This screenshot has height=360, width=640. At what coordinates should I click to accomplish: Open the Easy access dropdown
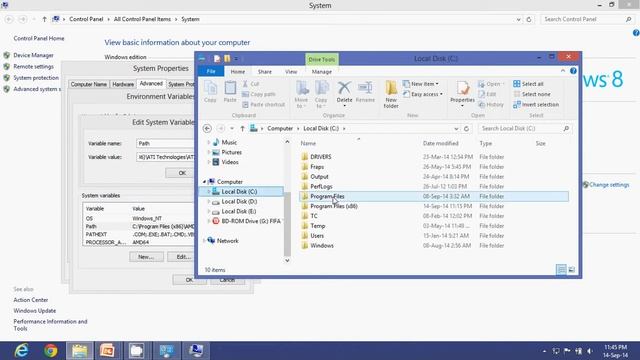point(423,94)
